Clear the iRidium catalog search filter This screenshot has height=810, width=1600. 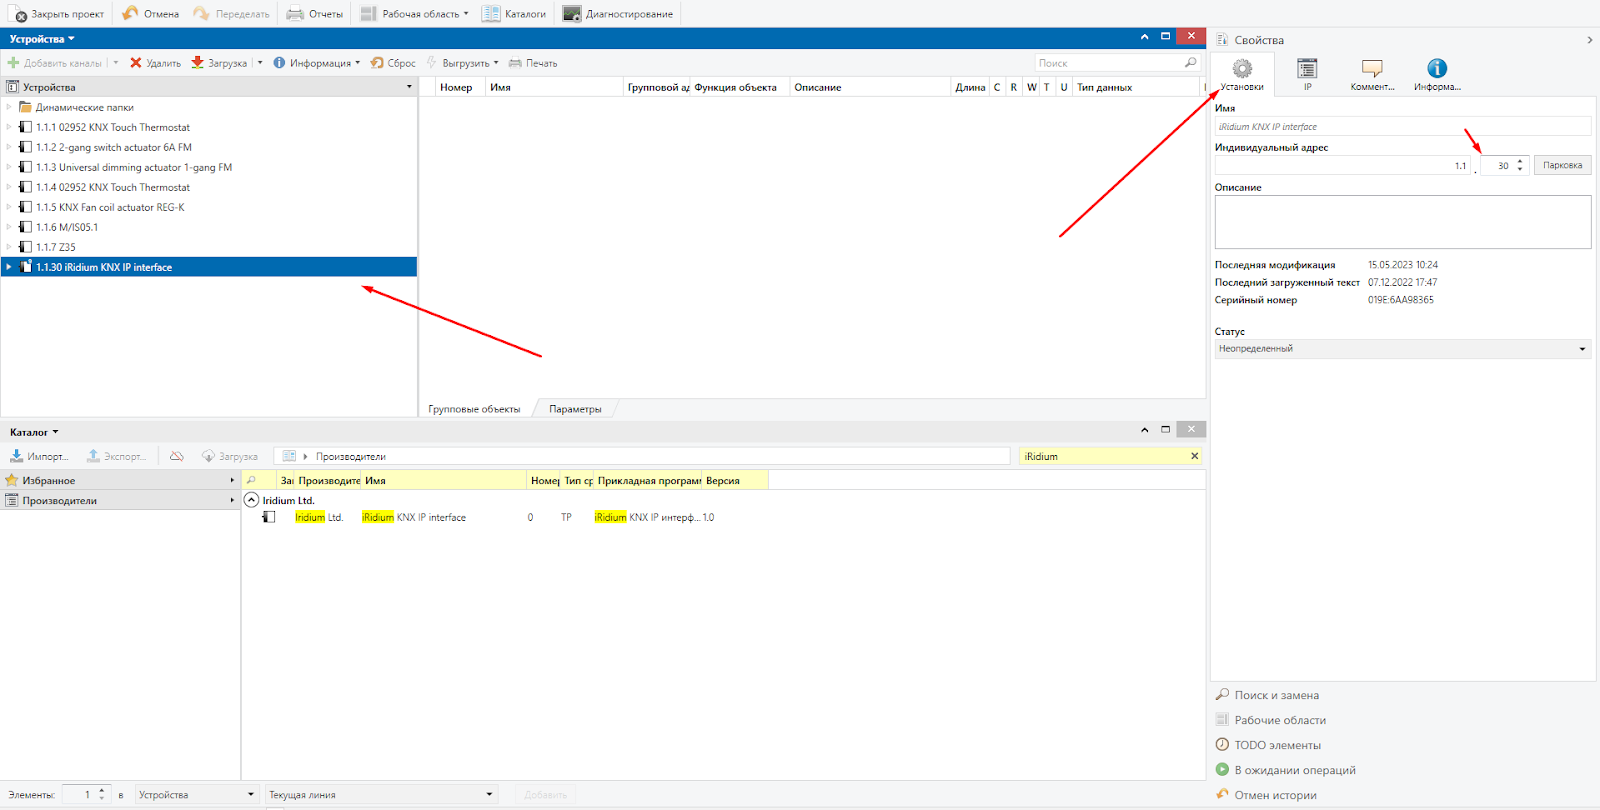(1194, 456)
